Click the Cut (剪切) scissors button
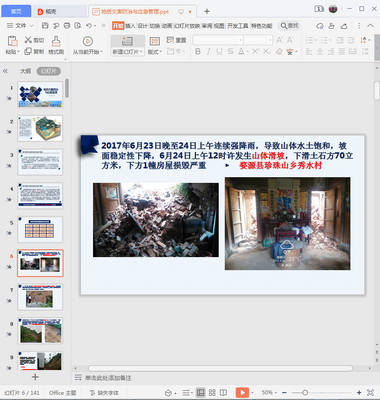The width and height of the screenshot is (380, 400). click(x=34, y=40)
